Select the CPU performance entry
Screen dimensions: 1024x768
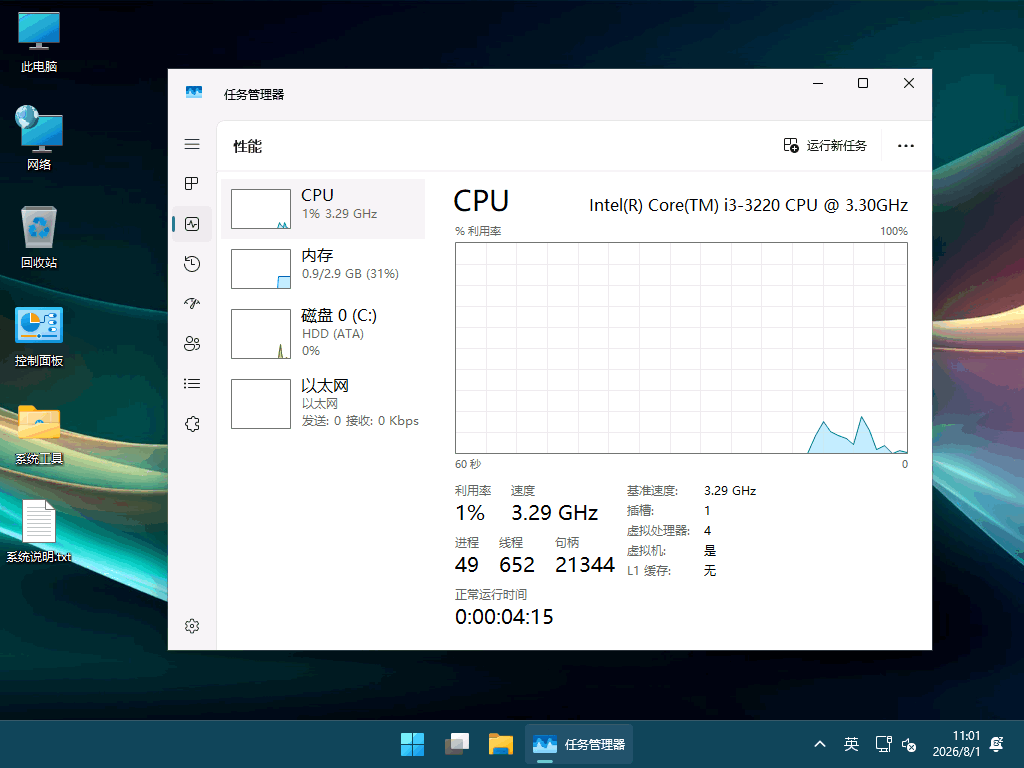point(323,209)
